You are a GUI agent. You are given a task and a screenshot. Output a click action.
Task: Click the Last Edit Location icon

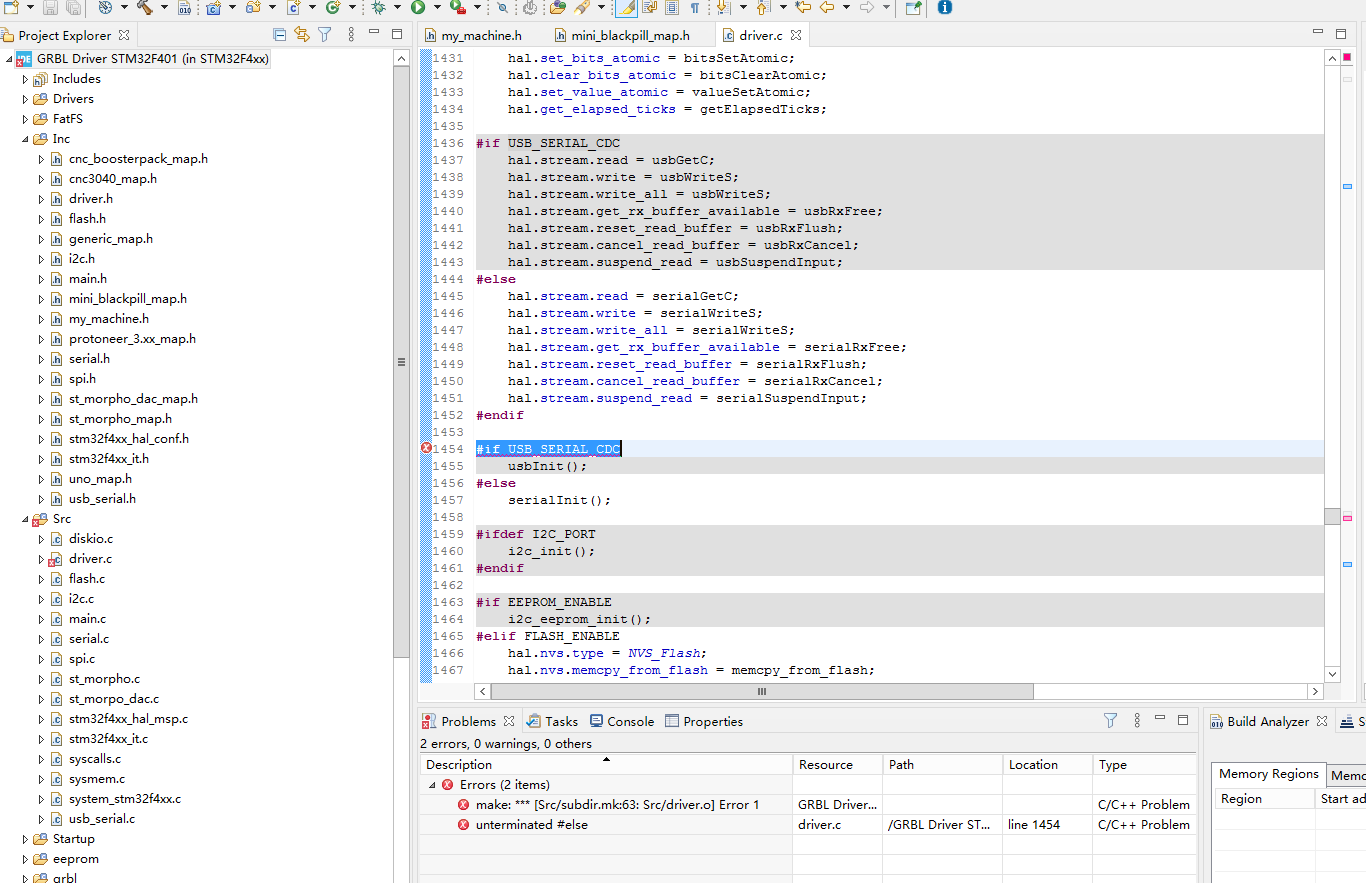803,8
